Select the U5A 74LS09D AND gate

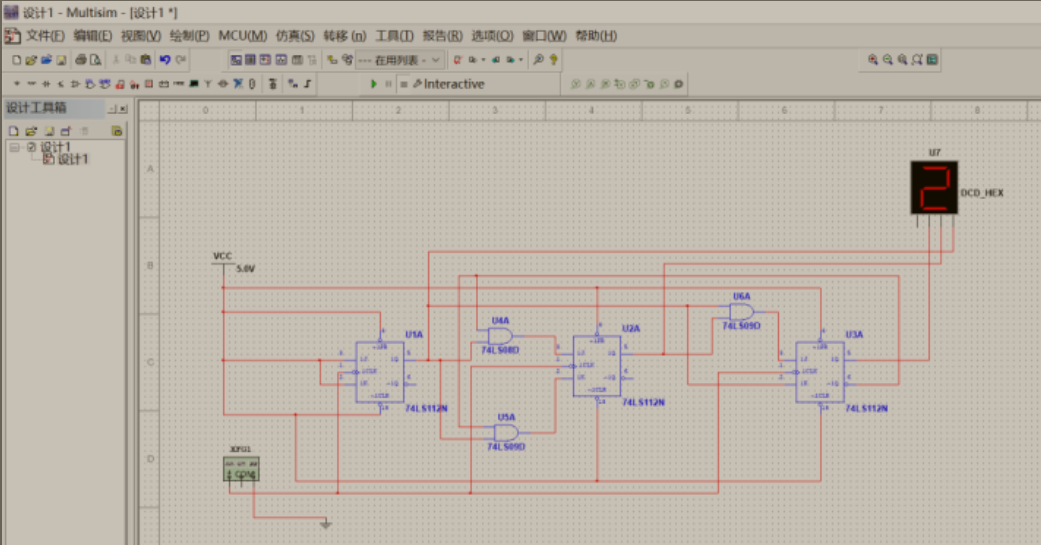(506, 433)
